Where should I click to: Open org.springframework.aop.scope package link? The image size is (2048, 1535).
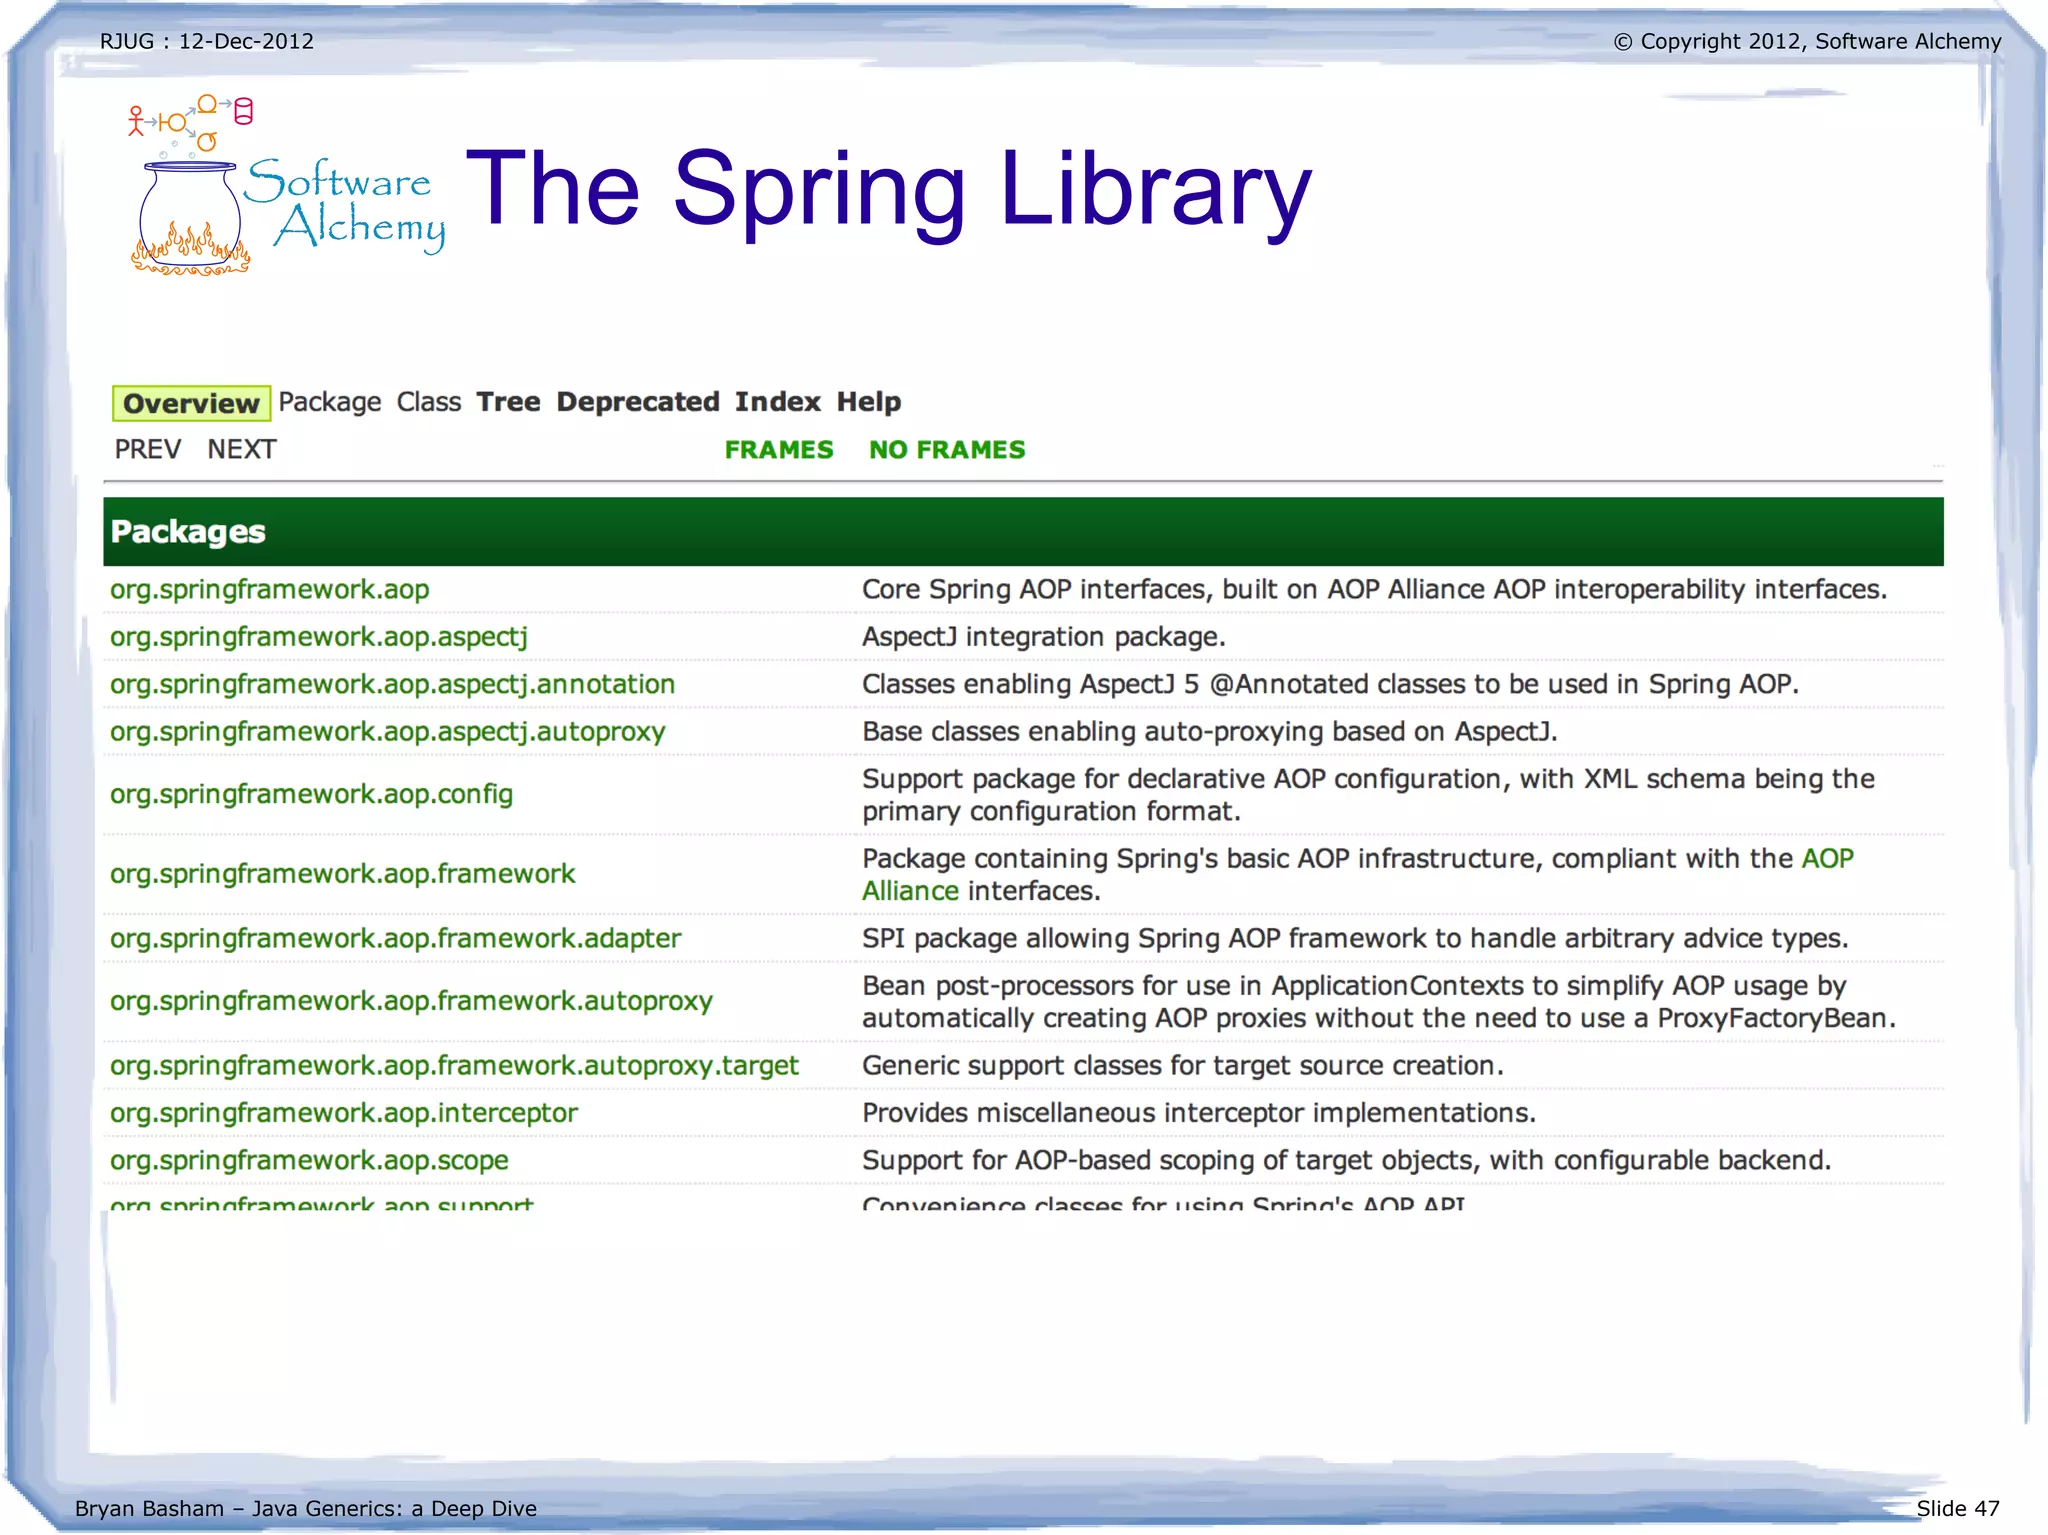[x=309, y=1161]
